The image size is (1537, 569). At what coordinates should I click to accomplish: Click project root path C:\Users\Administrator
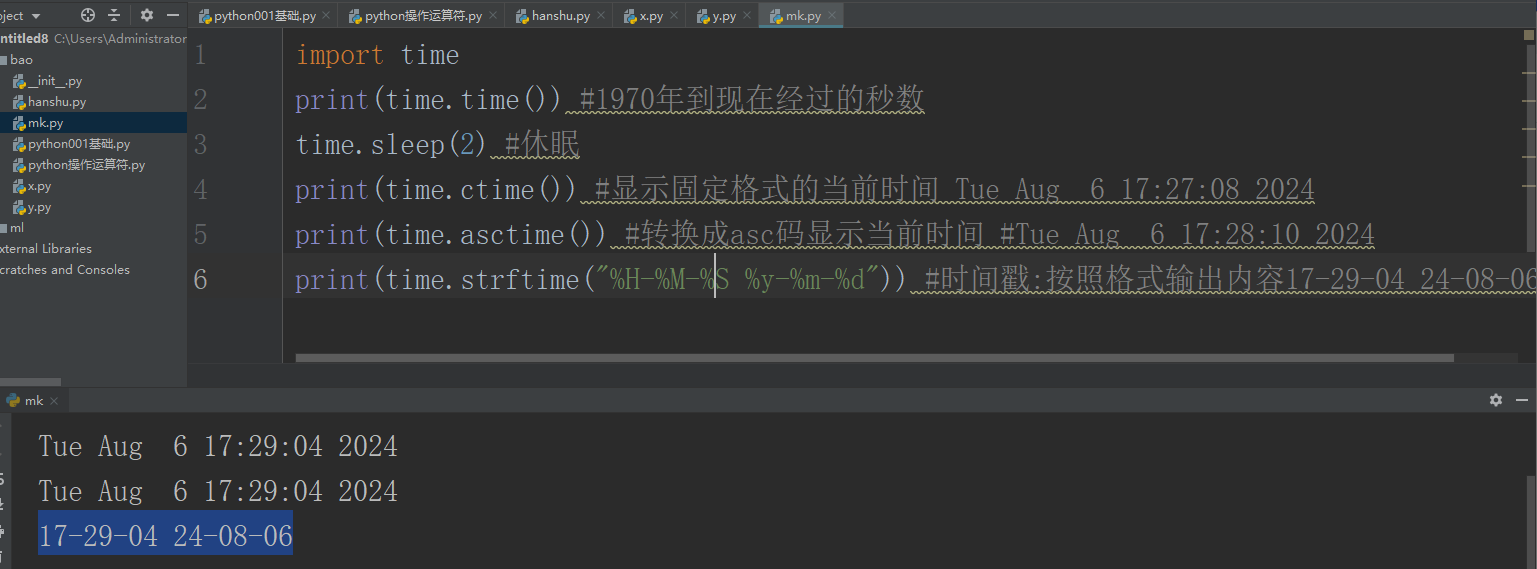coord(120,39)
